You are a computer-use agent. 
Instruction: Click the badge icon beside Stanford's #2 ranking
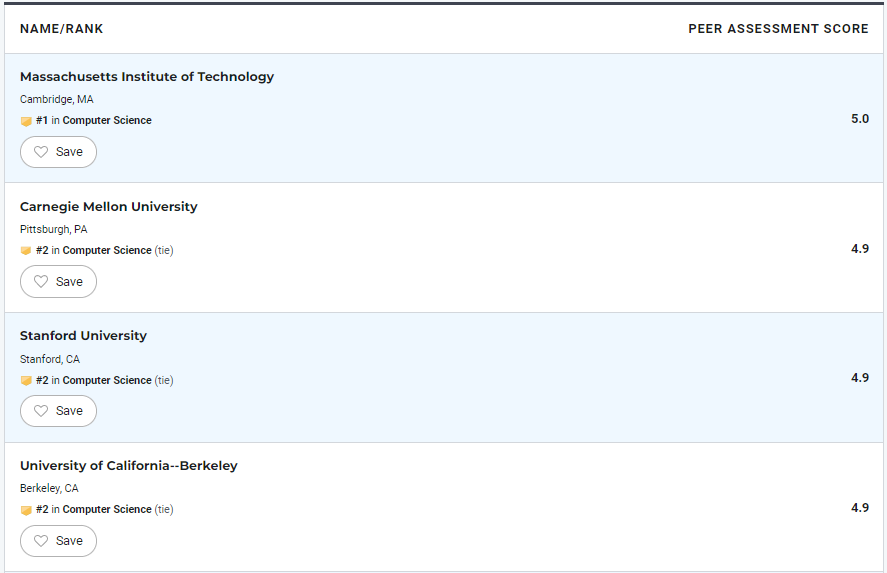coord(26,381)
